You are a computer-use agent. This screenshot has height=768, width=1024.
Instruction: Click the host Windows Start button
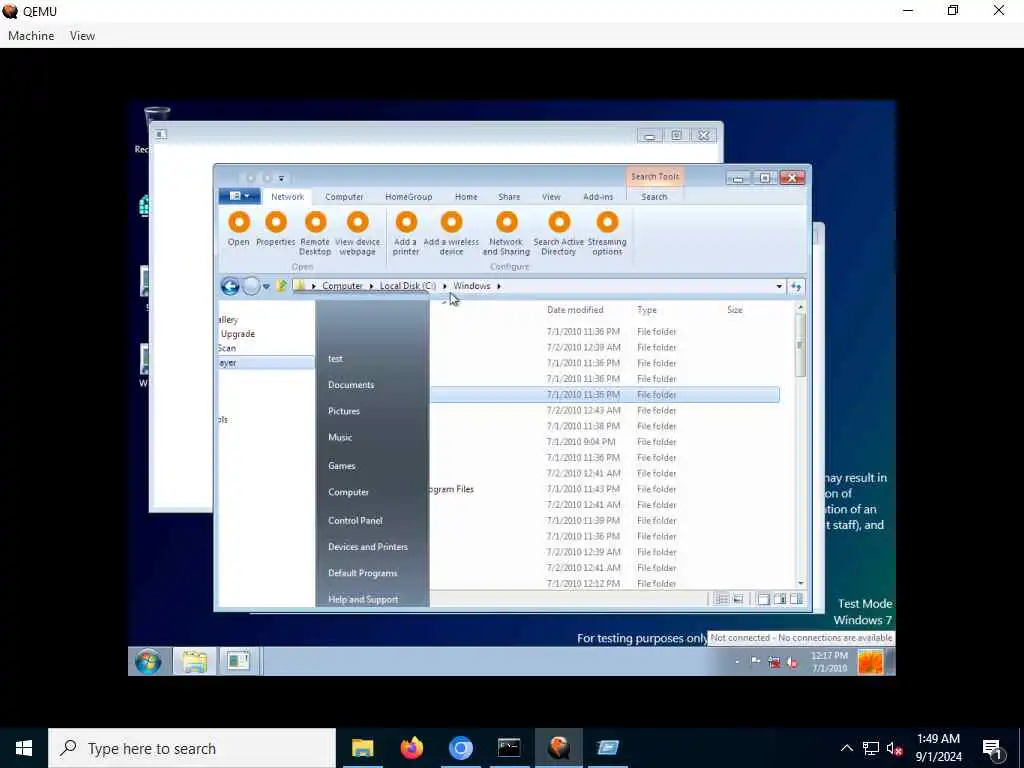24,748
